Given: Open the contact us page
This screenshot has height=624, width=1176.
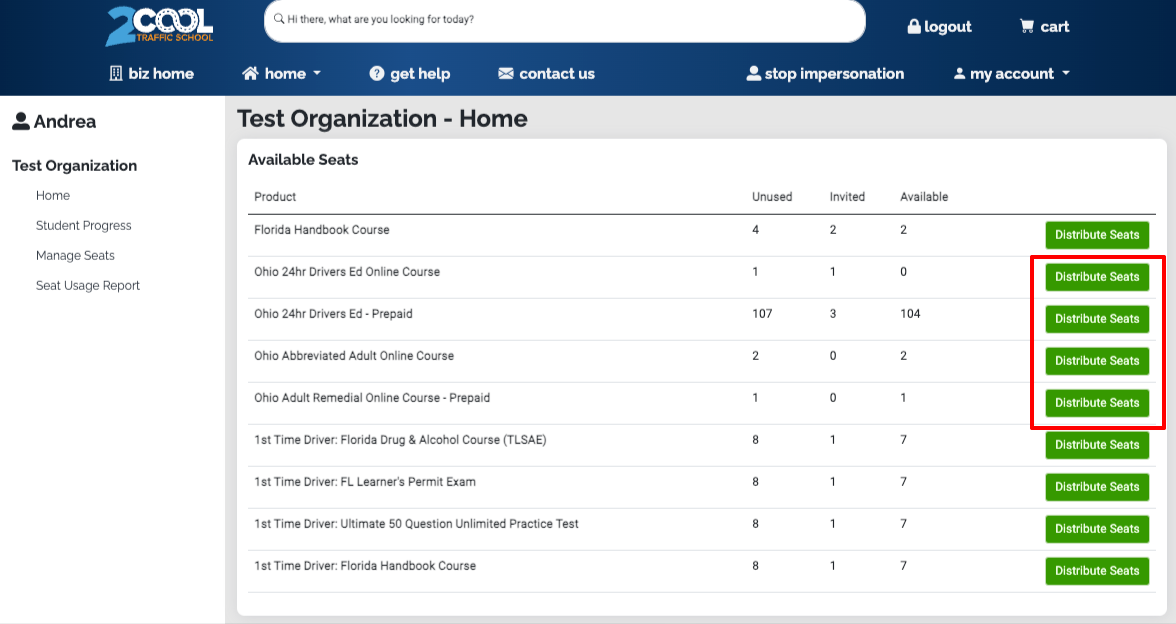Looking at the screenshot, I should (546, 74).
